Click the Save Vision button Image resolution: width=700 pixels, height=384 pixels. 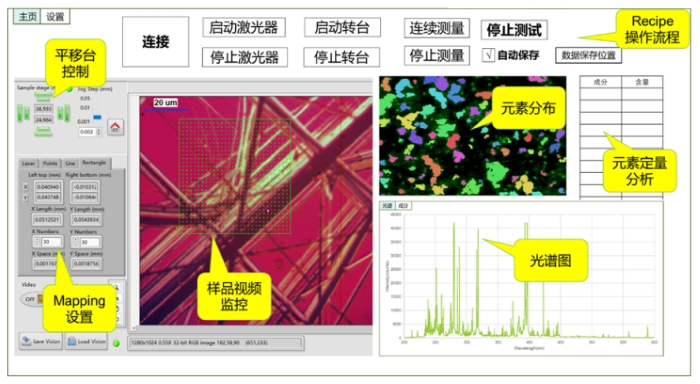[41, 341]
